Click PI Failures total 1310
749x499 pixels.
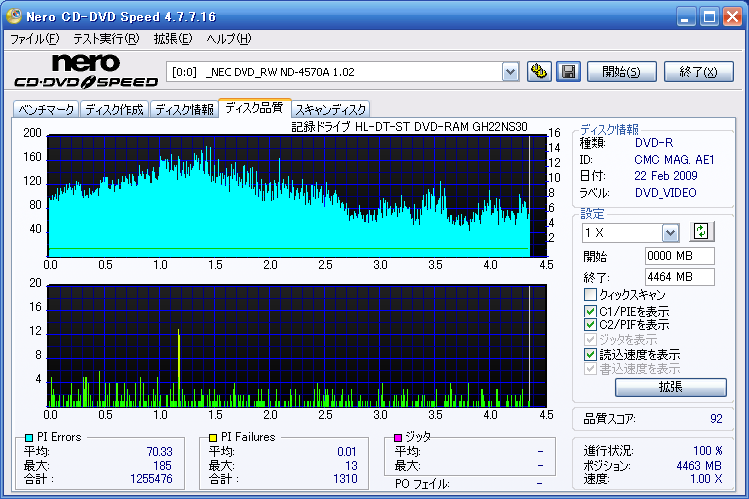345,478
